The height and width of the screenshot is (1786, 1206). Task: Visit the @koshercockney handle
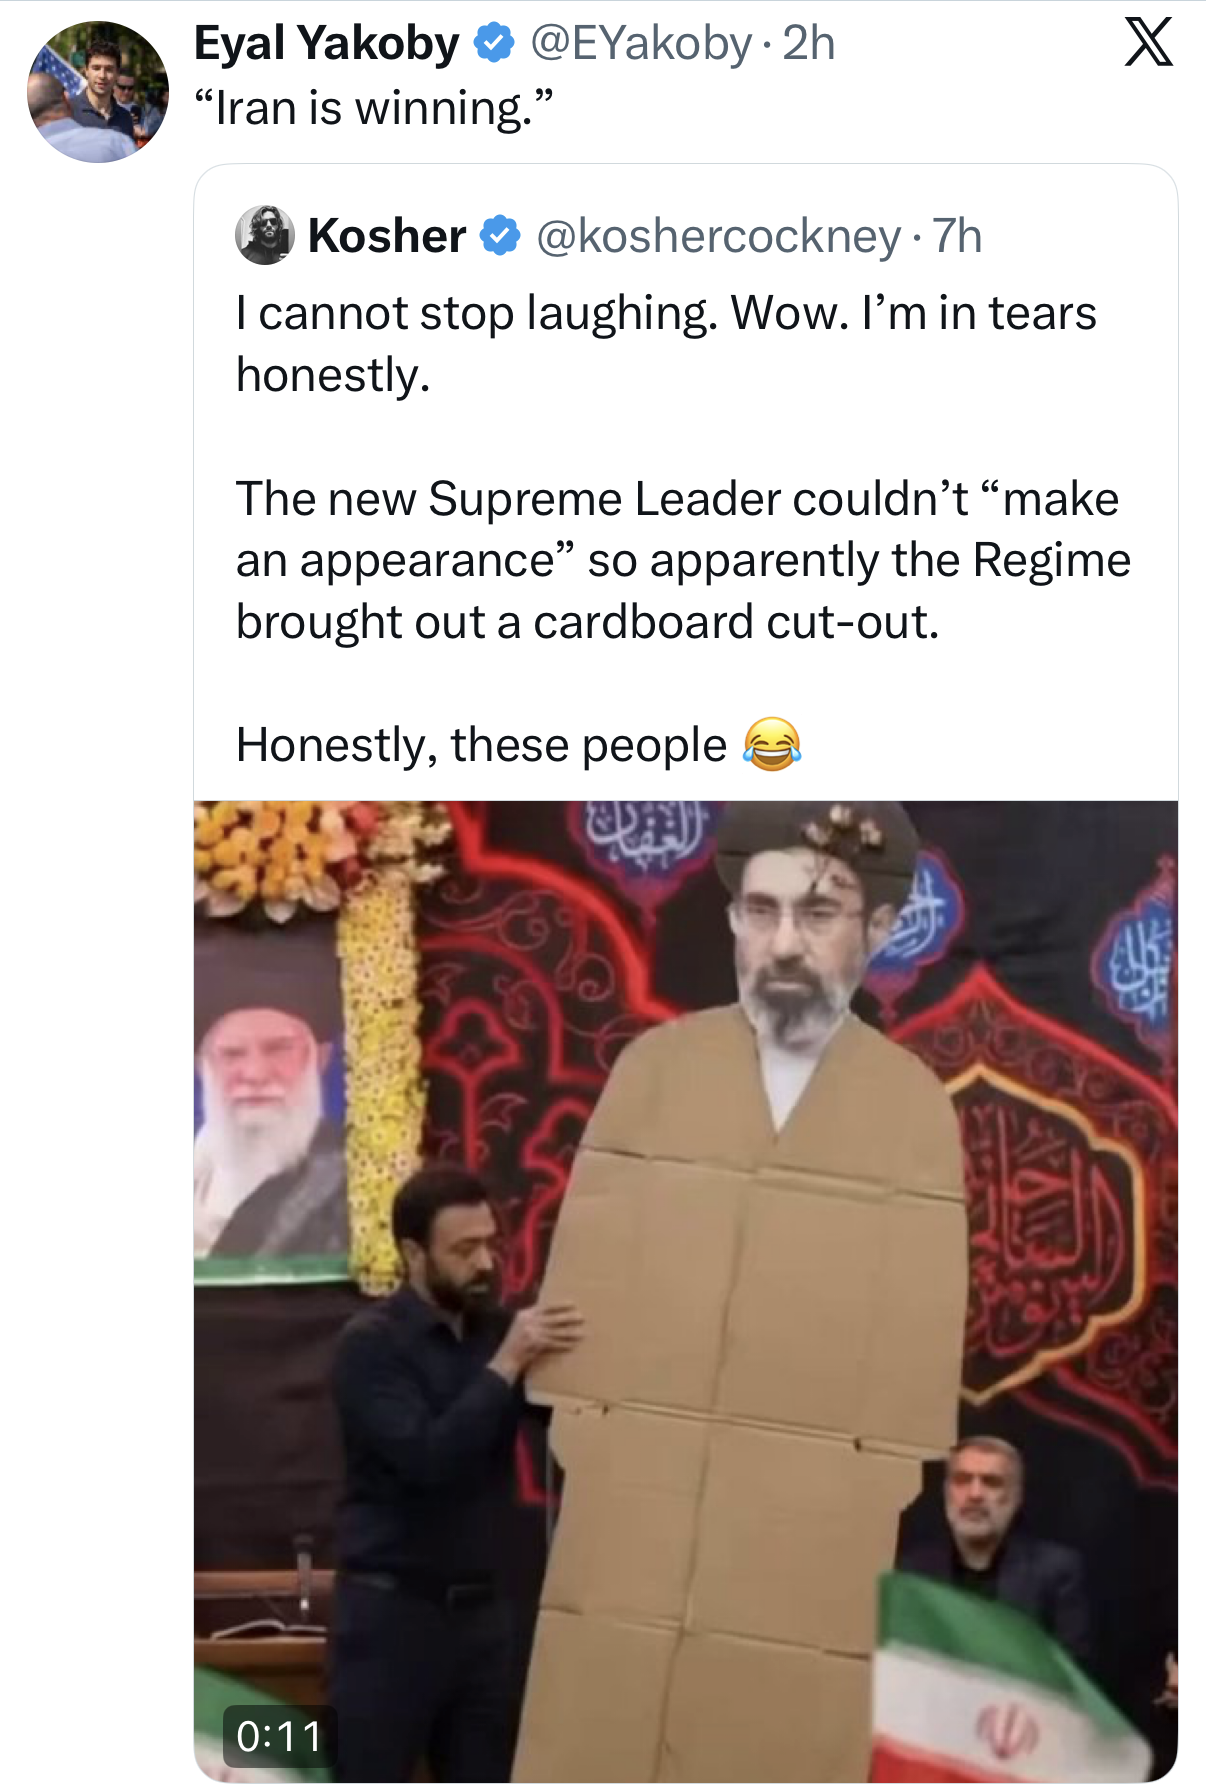[718, 236]
